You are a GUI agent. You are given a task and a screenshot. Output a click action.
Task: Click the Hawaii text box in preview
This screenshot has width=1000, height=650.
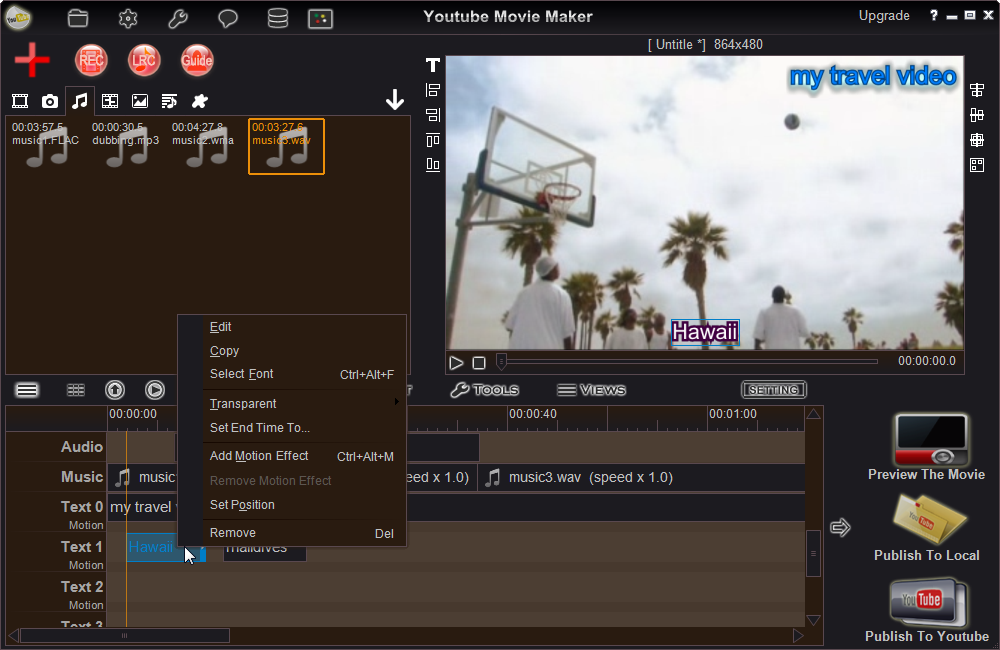point(705,332)
